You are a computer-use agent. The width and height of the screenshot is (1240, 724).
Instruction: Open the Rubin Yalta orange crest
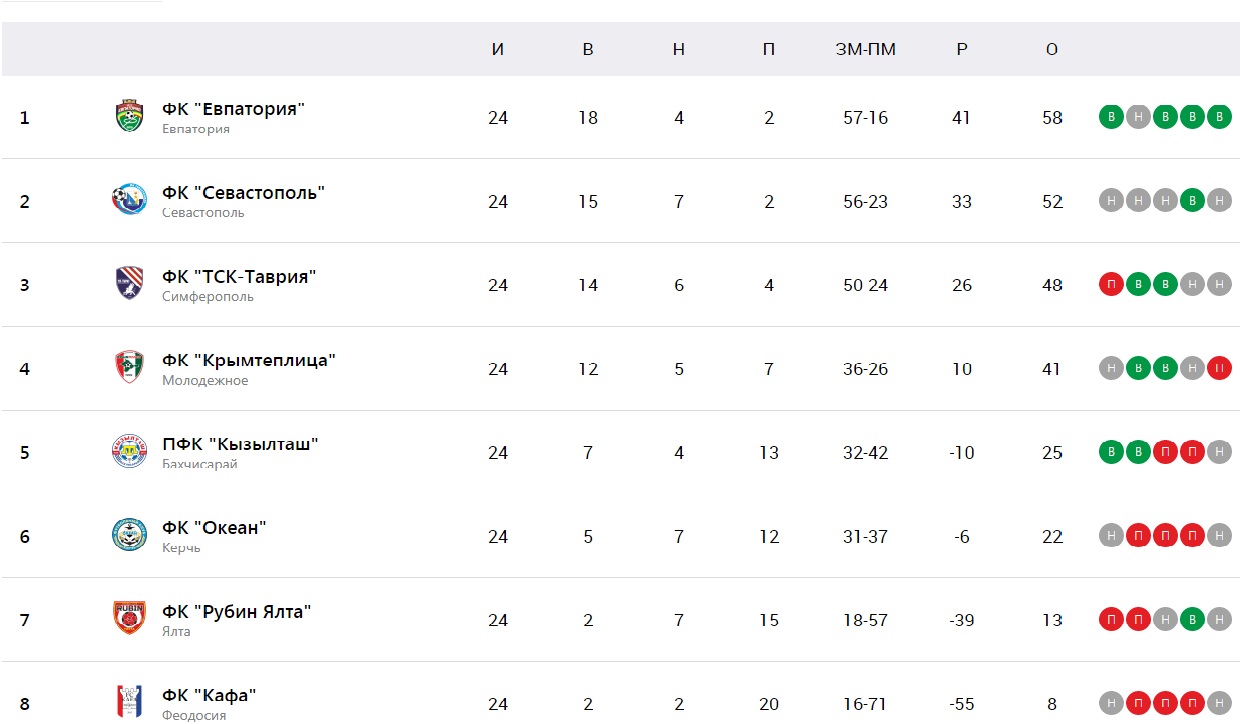[129, 619]
